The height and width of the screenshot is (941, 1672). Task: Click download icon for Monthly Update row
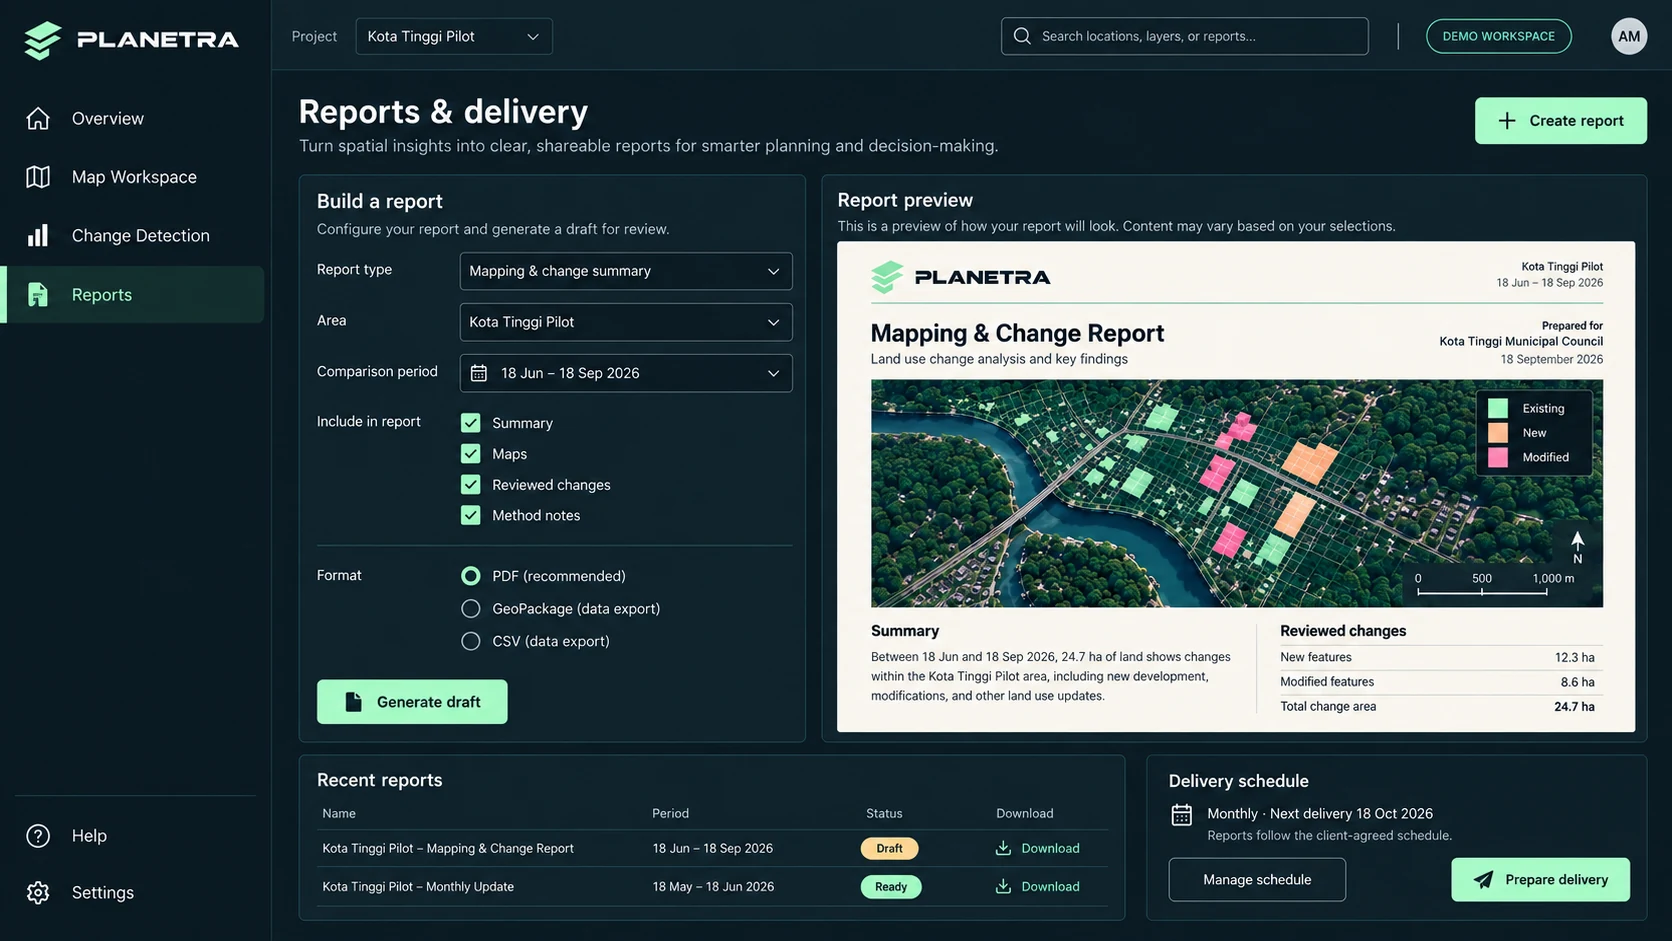click(1003, 886)
